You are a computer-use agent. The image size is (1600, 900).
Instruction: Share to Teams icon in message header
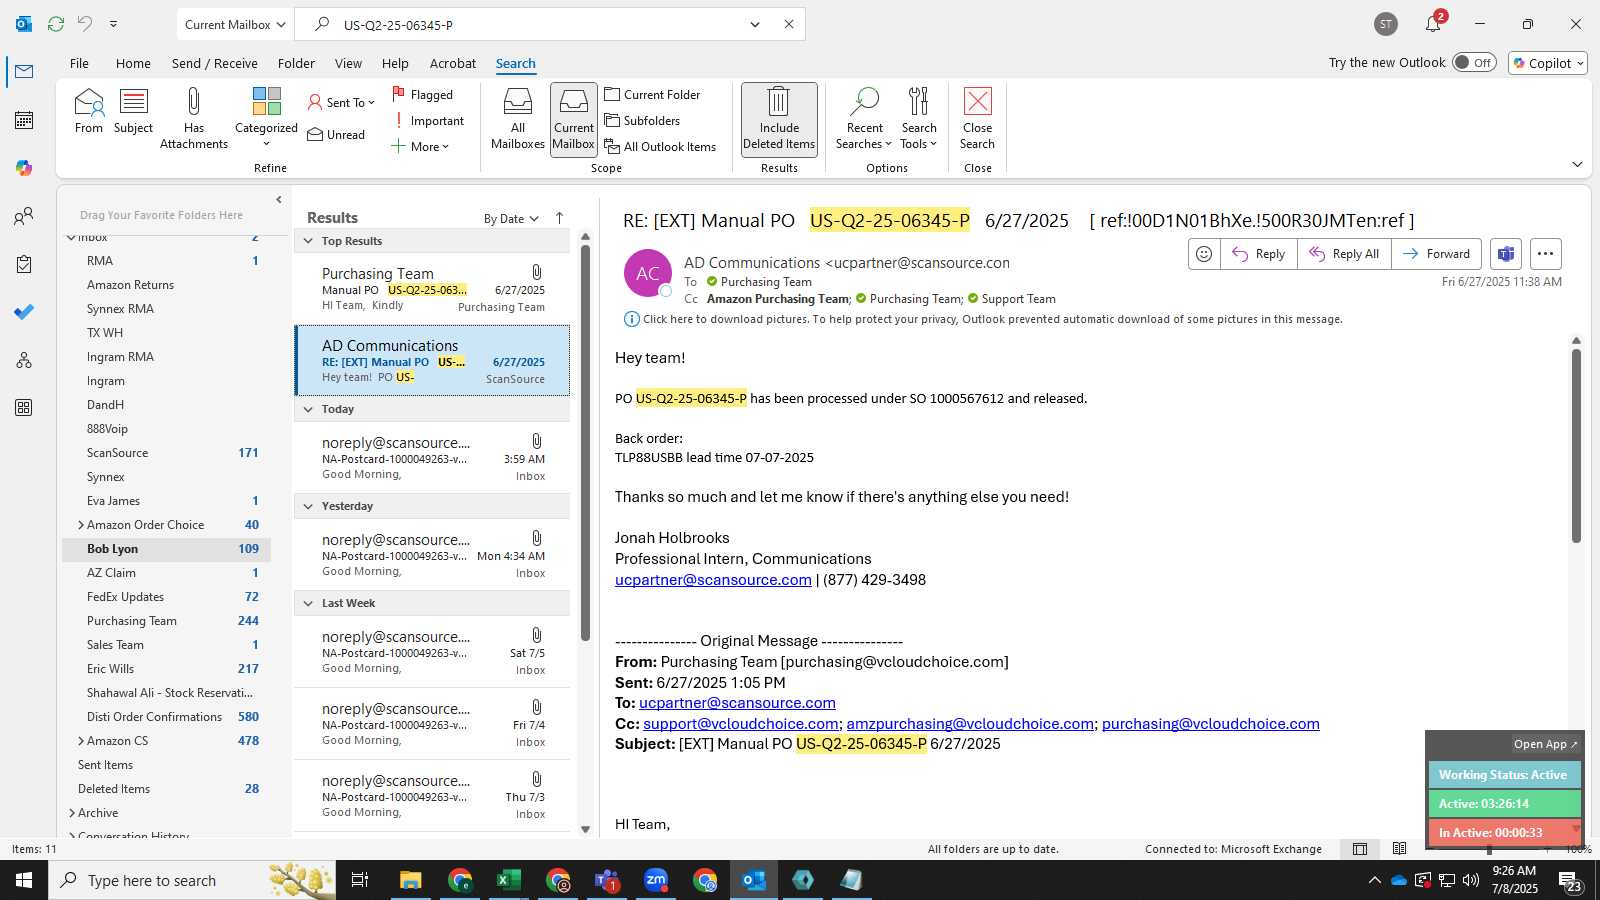[x=1506, y=254]
